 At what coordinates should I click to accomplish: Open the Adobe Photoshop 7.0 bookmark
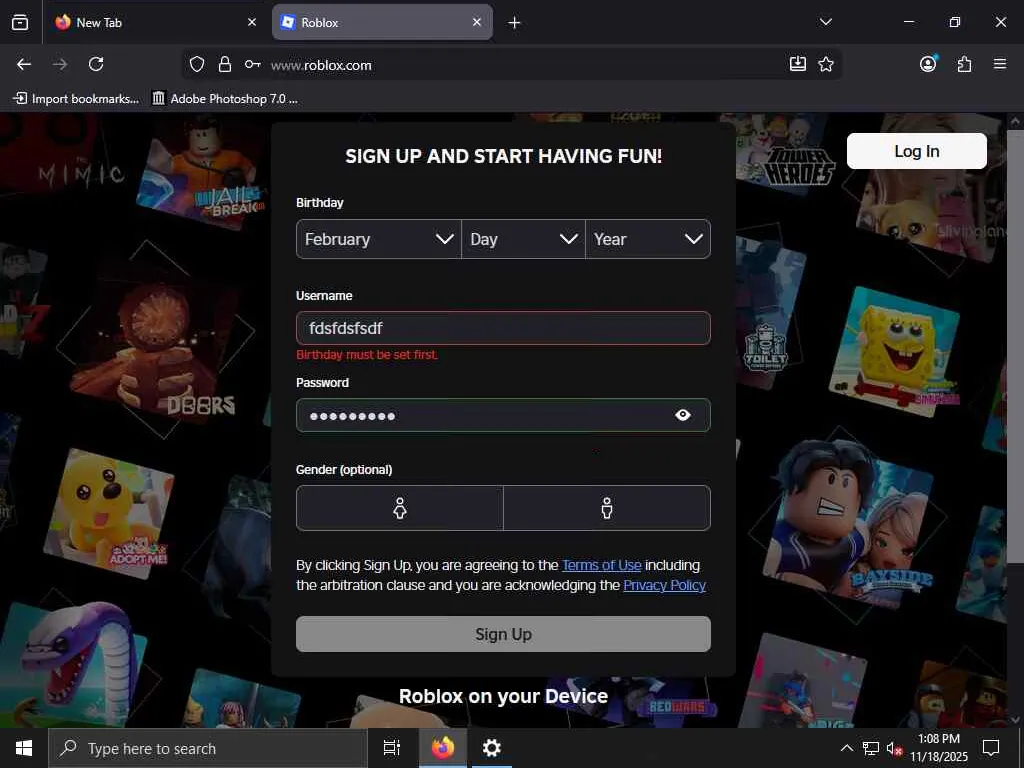pos(225,99)
